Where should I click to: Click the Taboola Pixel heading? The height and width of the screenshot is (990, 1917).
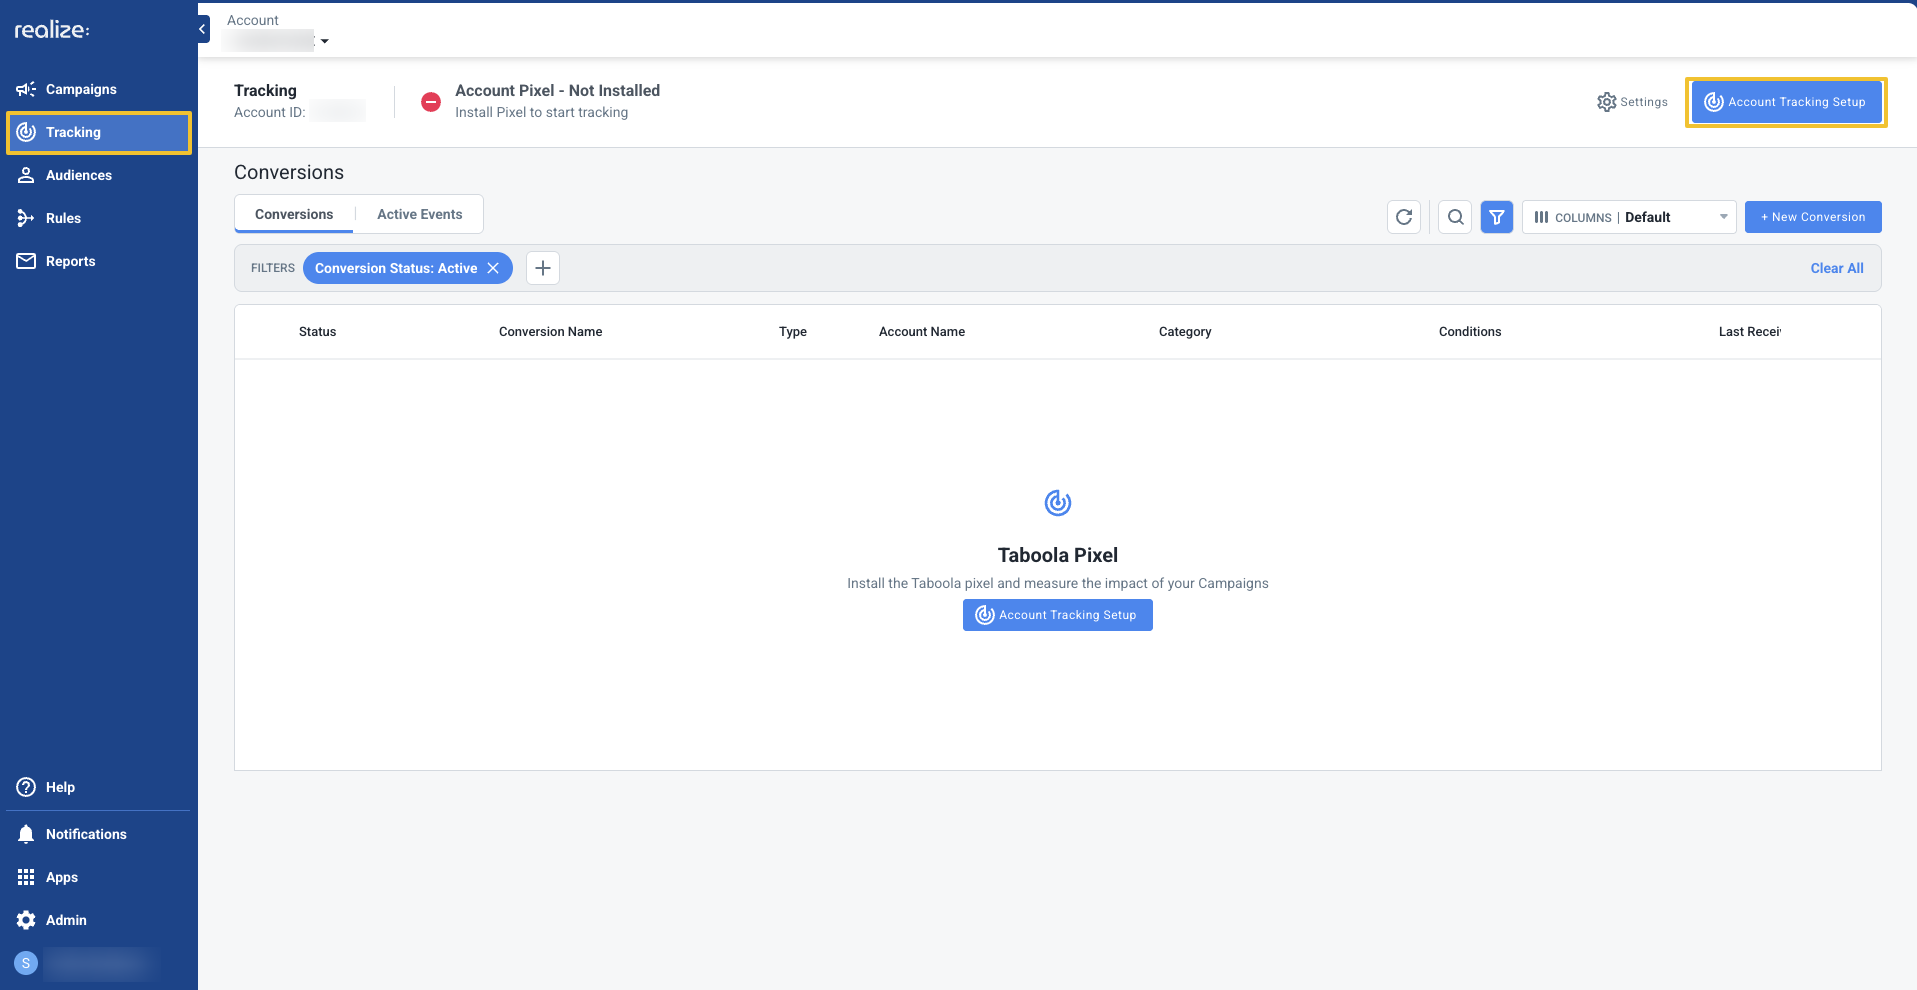[x=1058, y=555]
